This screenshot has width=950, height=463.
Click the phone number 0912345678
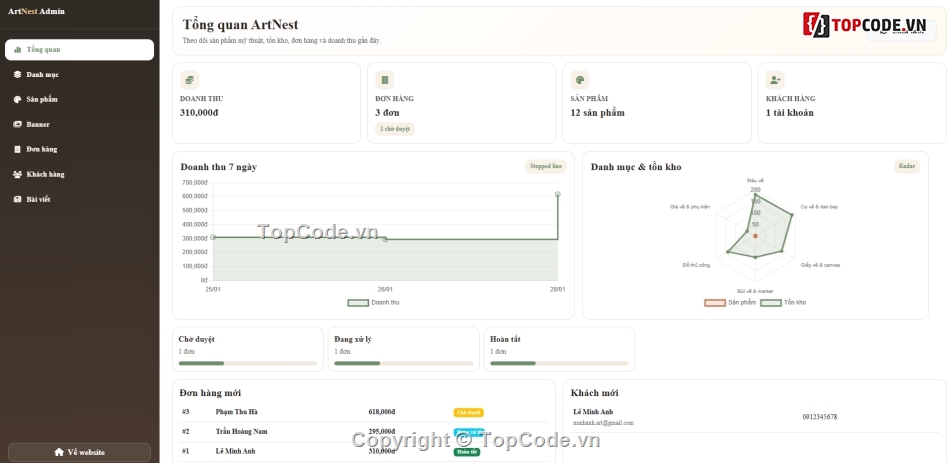click(820, 417)
